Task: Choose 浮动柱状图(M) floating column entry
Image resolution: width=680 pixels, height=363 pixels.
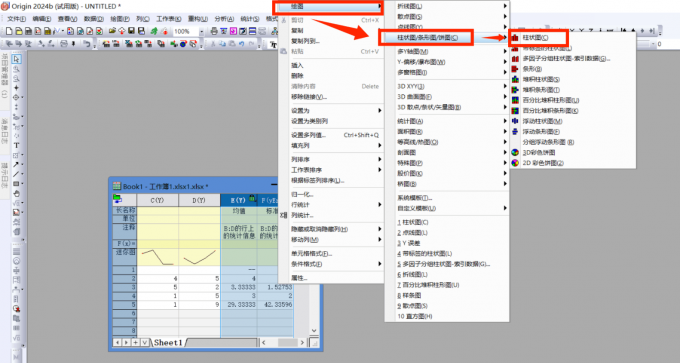Action: pos(543,121)
